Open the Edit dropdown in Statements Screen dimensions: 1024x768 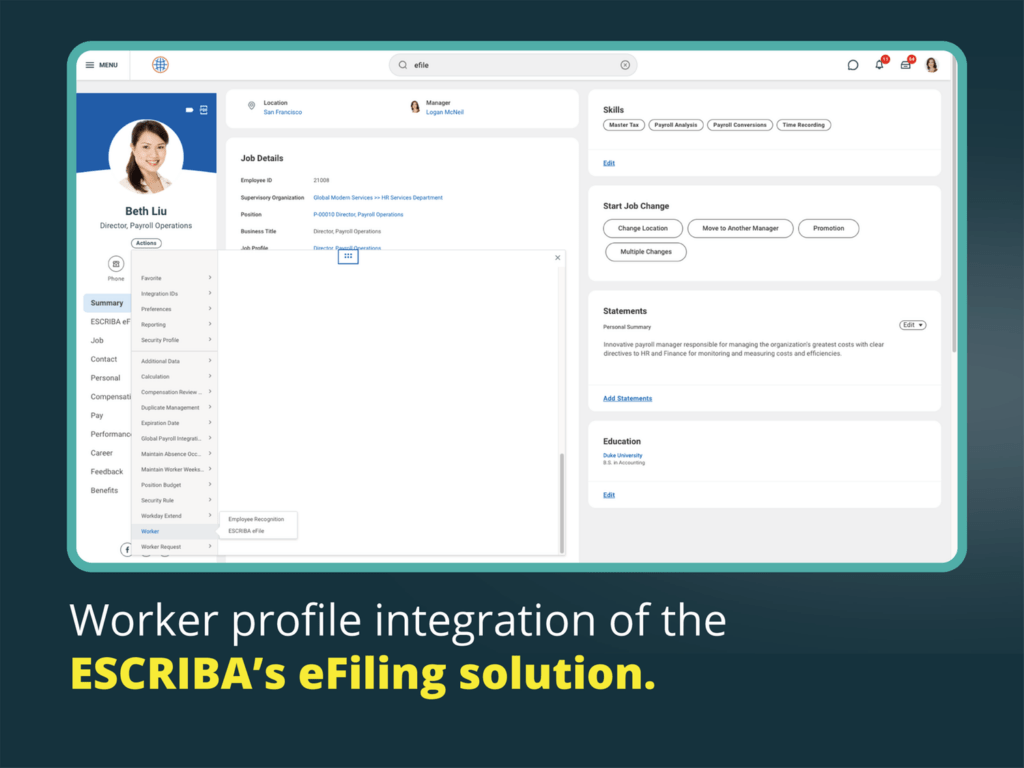912,325
